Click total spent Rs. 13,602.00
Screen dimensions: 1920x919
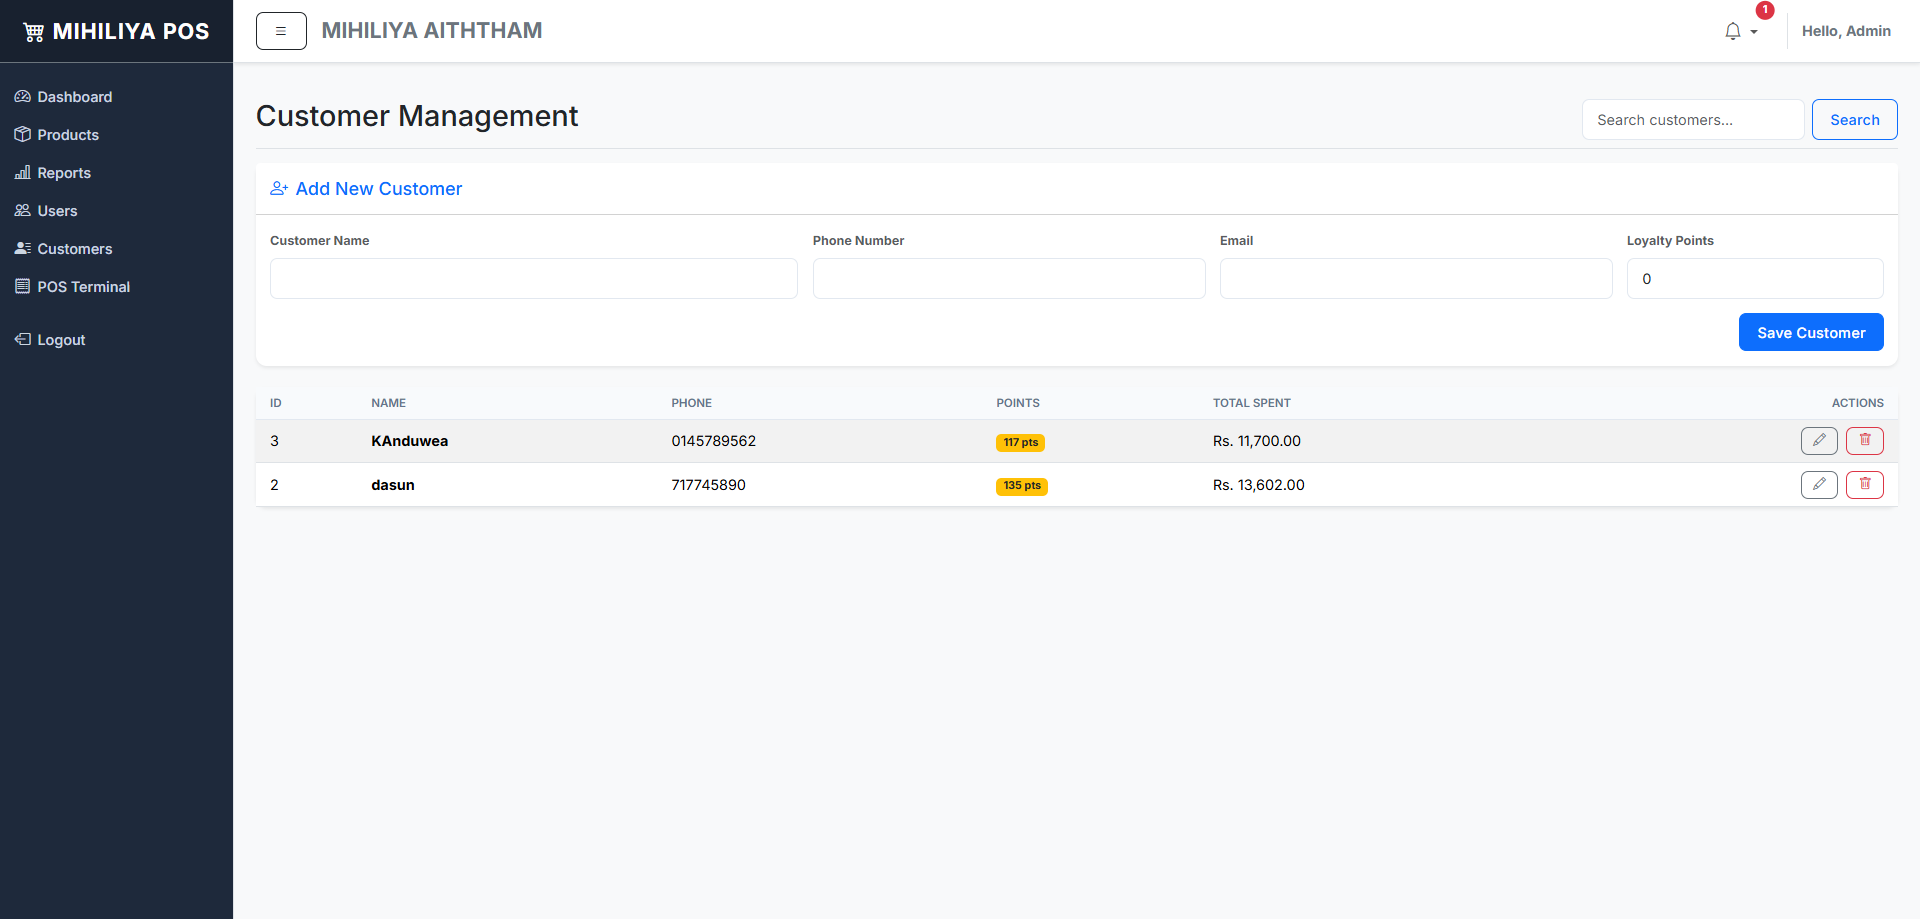tap(1259, 485)
